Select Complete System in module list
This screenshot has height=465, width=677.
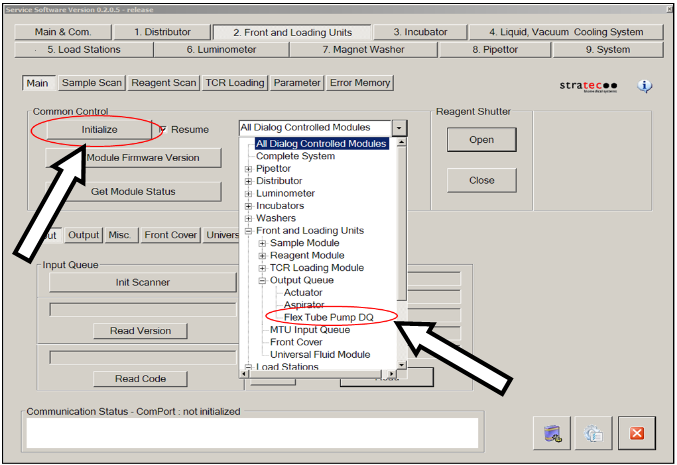coord(295,156)
